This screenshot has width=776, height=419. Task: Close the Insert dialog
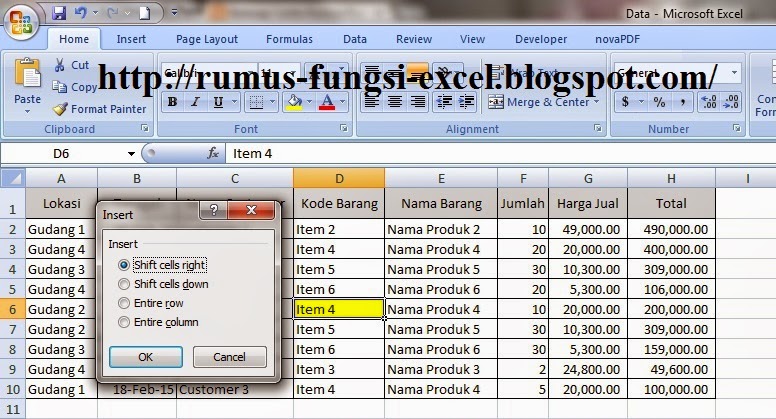click(x=251, y=210)
